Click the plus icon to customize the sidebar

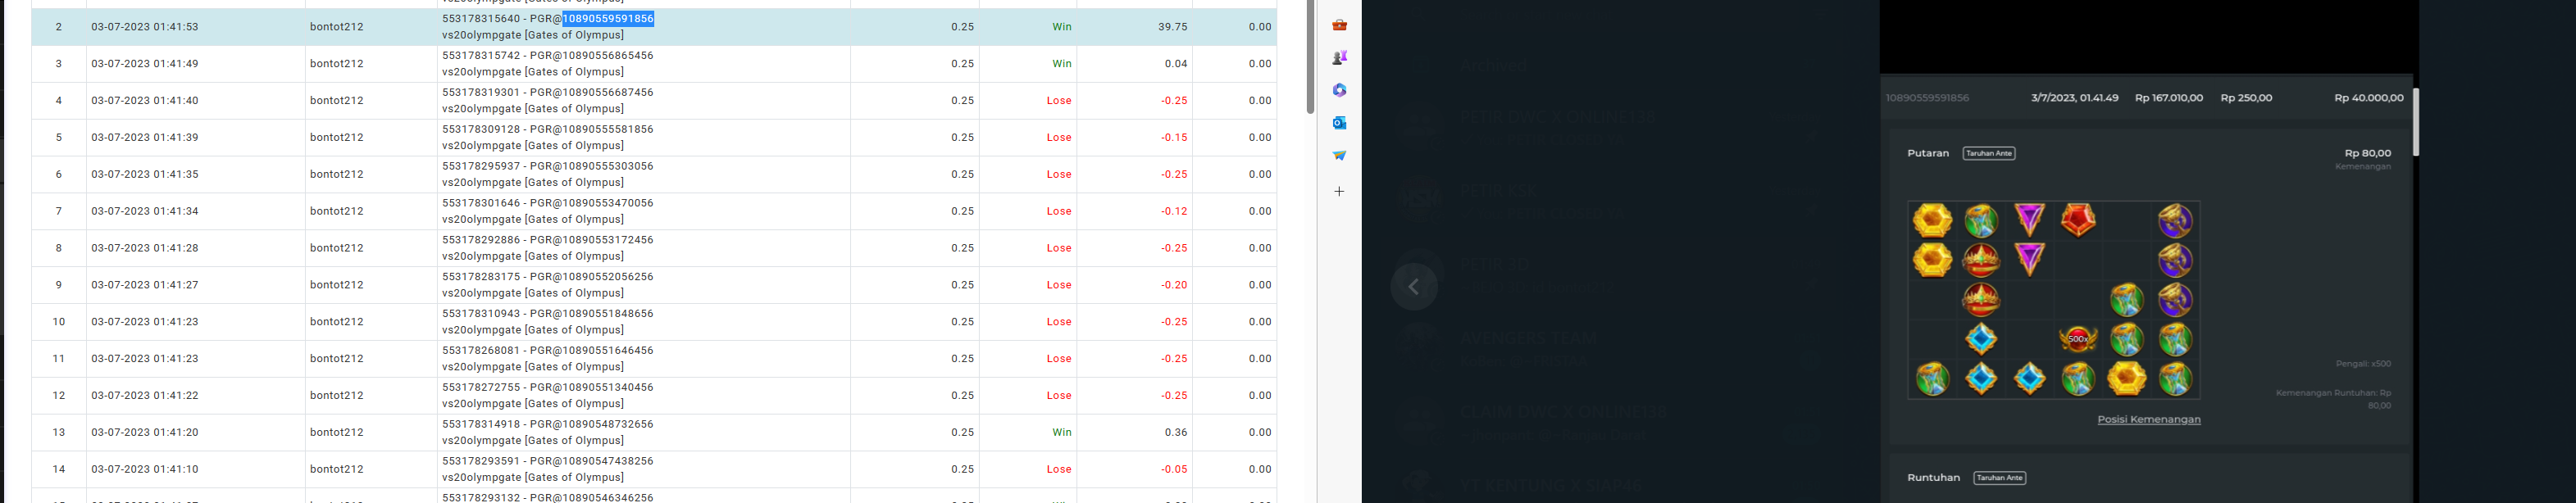1339,191
